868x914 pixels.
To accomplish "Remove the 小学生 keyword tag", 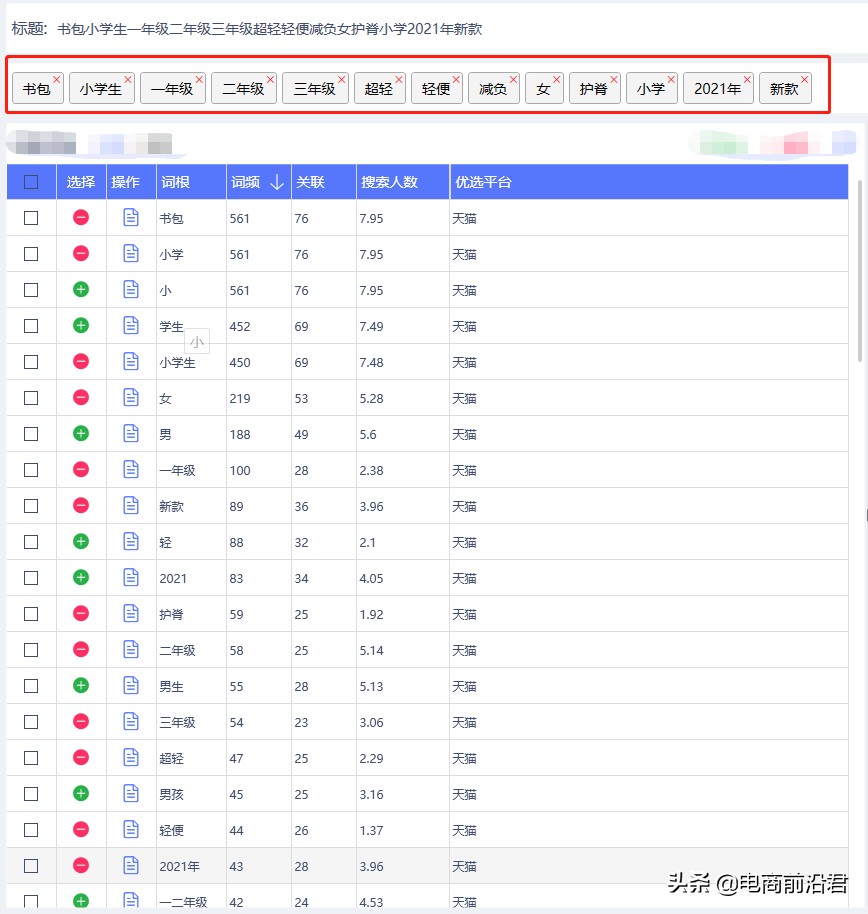I will pos(128,79).
